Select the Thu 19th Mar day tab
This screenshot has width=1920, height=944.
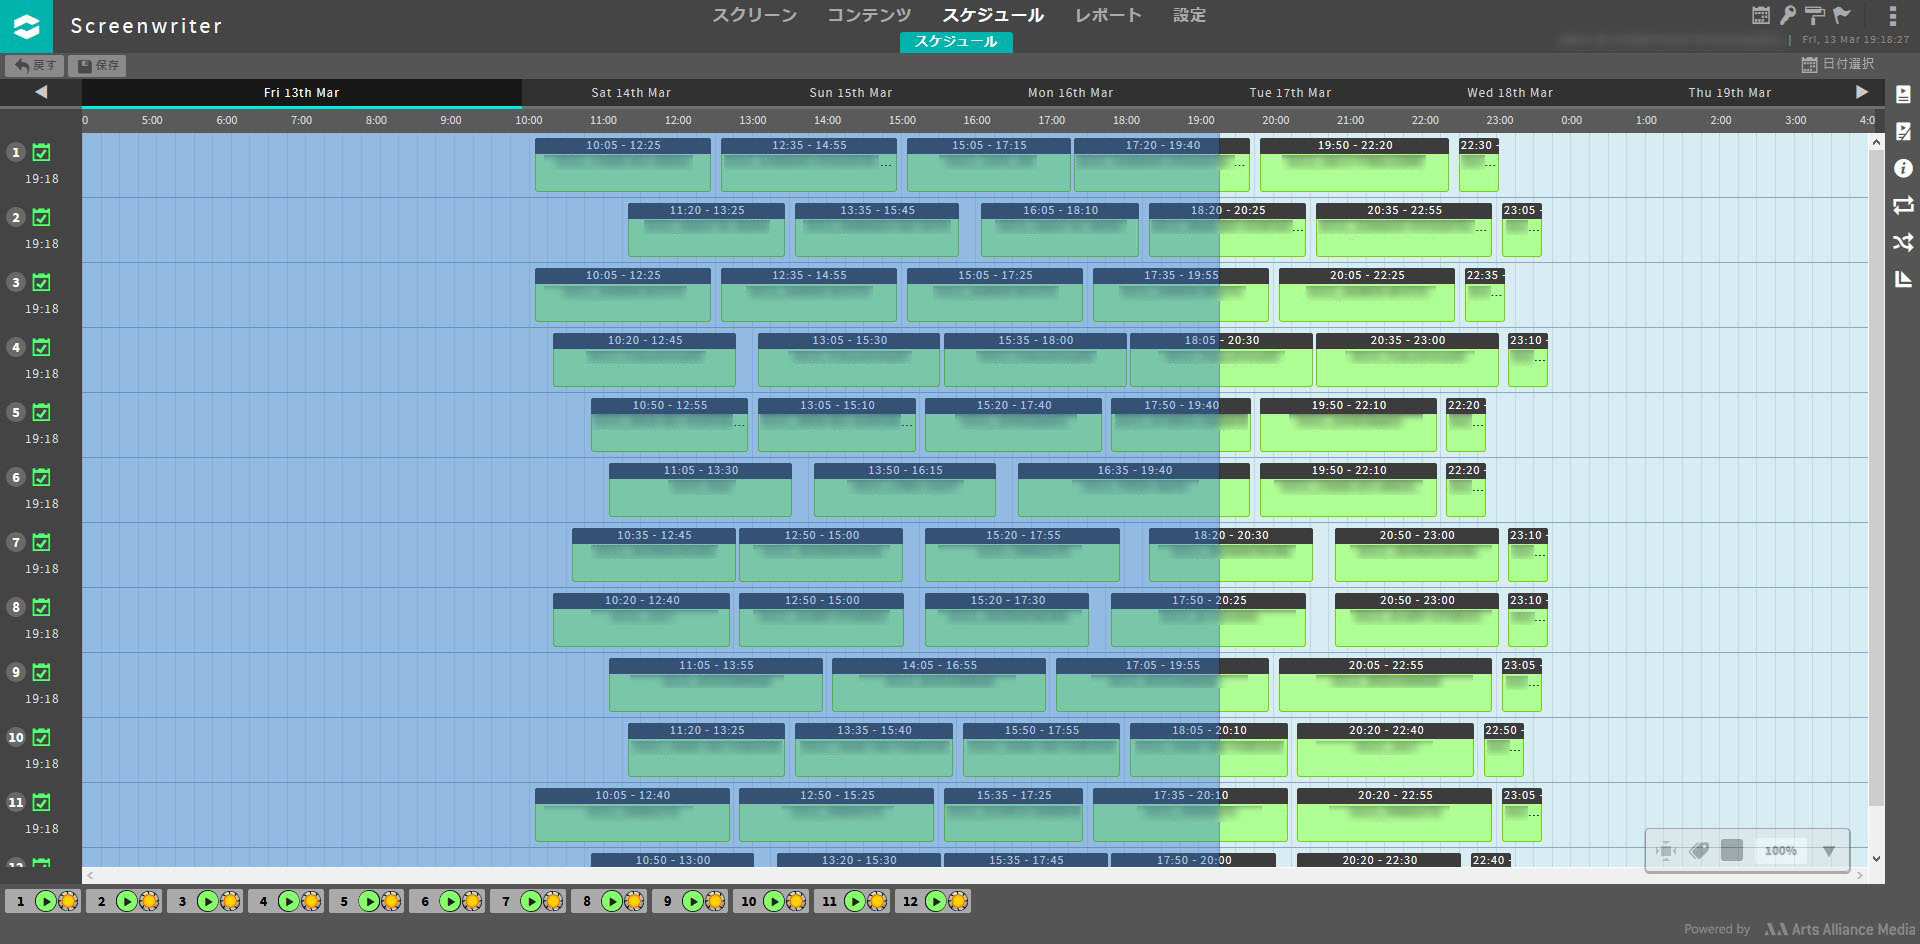click(x=1730, y=92)
